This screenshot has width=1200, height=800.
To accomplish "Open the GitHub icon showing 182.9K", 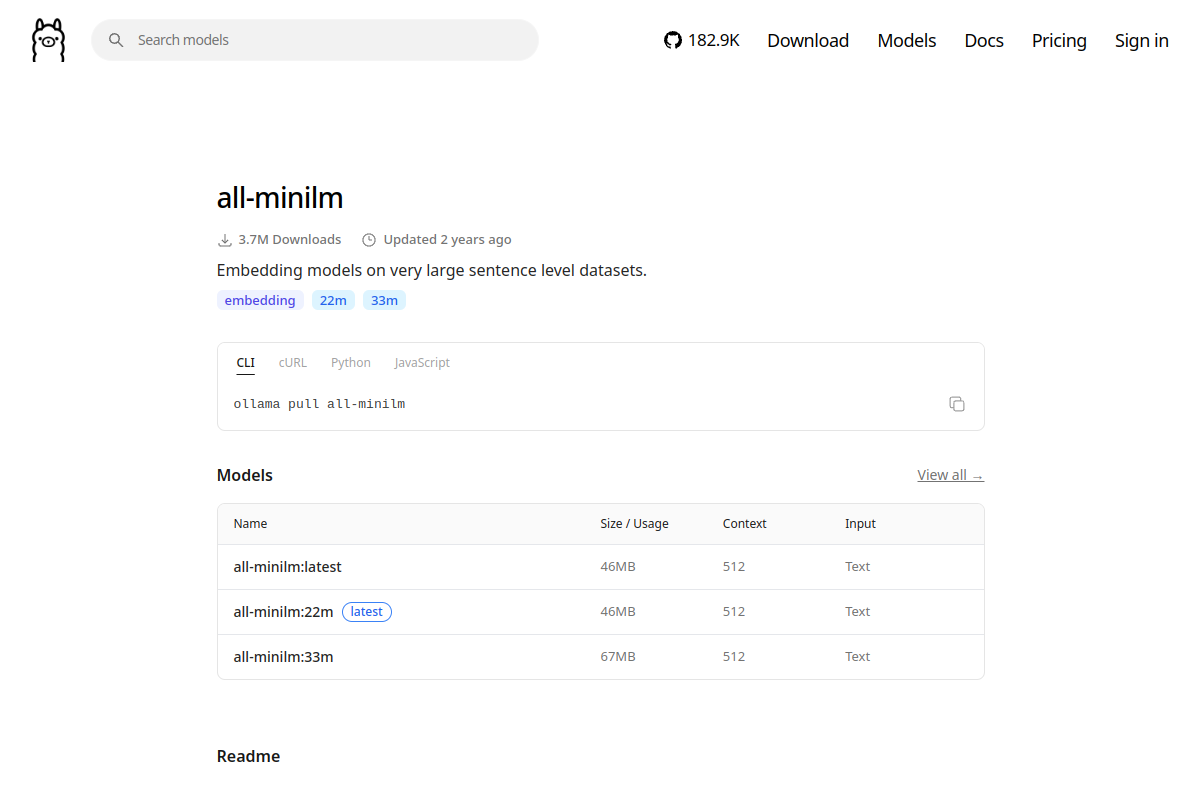I will 702,40.
